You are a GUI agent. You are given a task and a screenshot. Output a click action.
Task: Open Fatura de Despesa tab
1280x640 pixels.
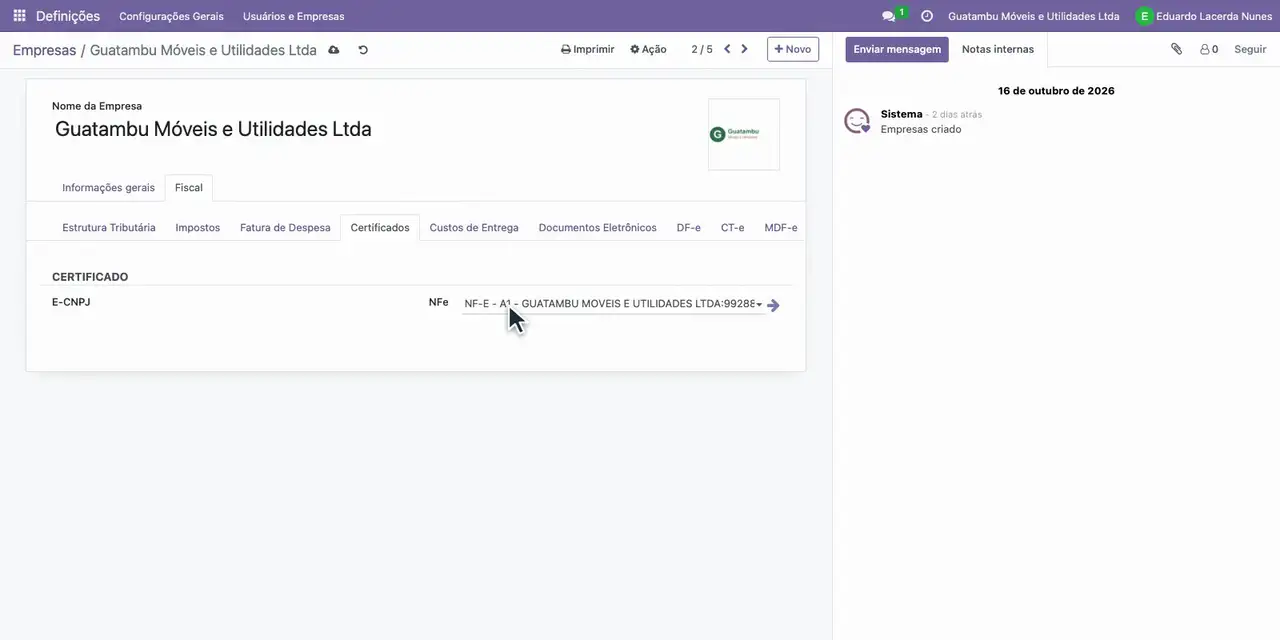click(x=285, y=228)
